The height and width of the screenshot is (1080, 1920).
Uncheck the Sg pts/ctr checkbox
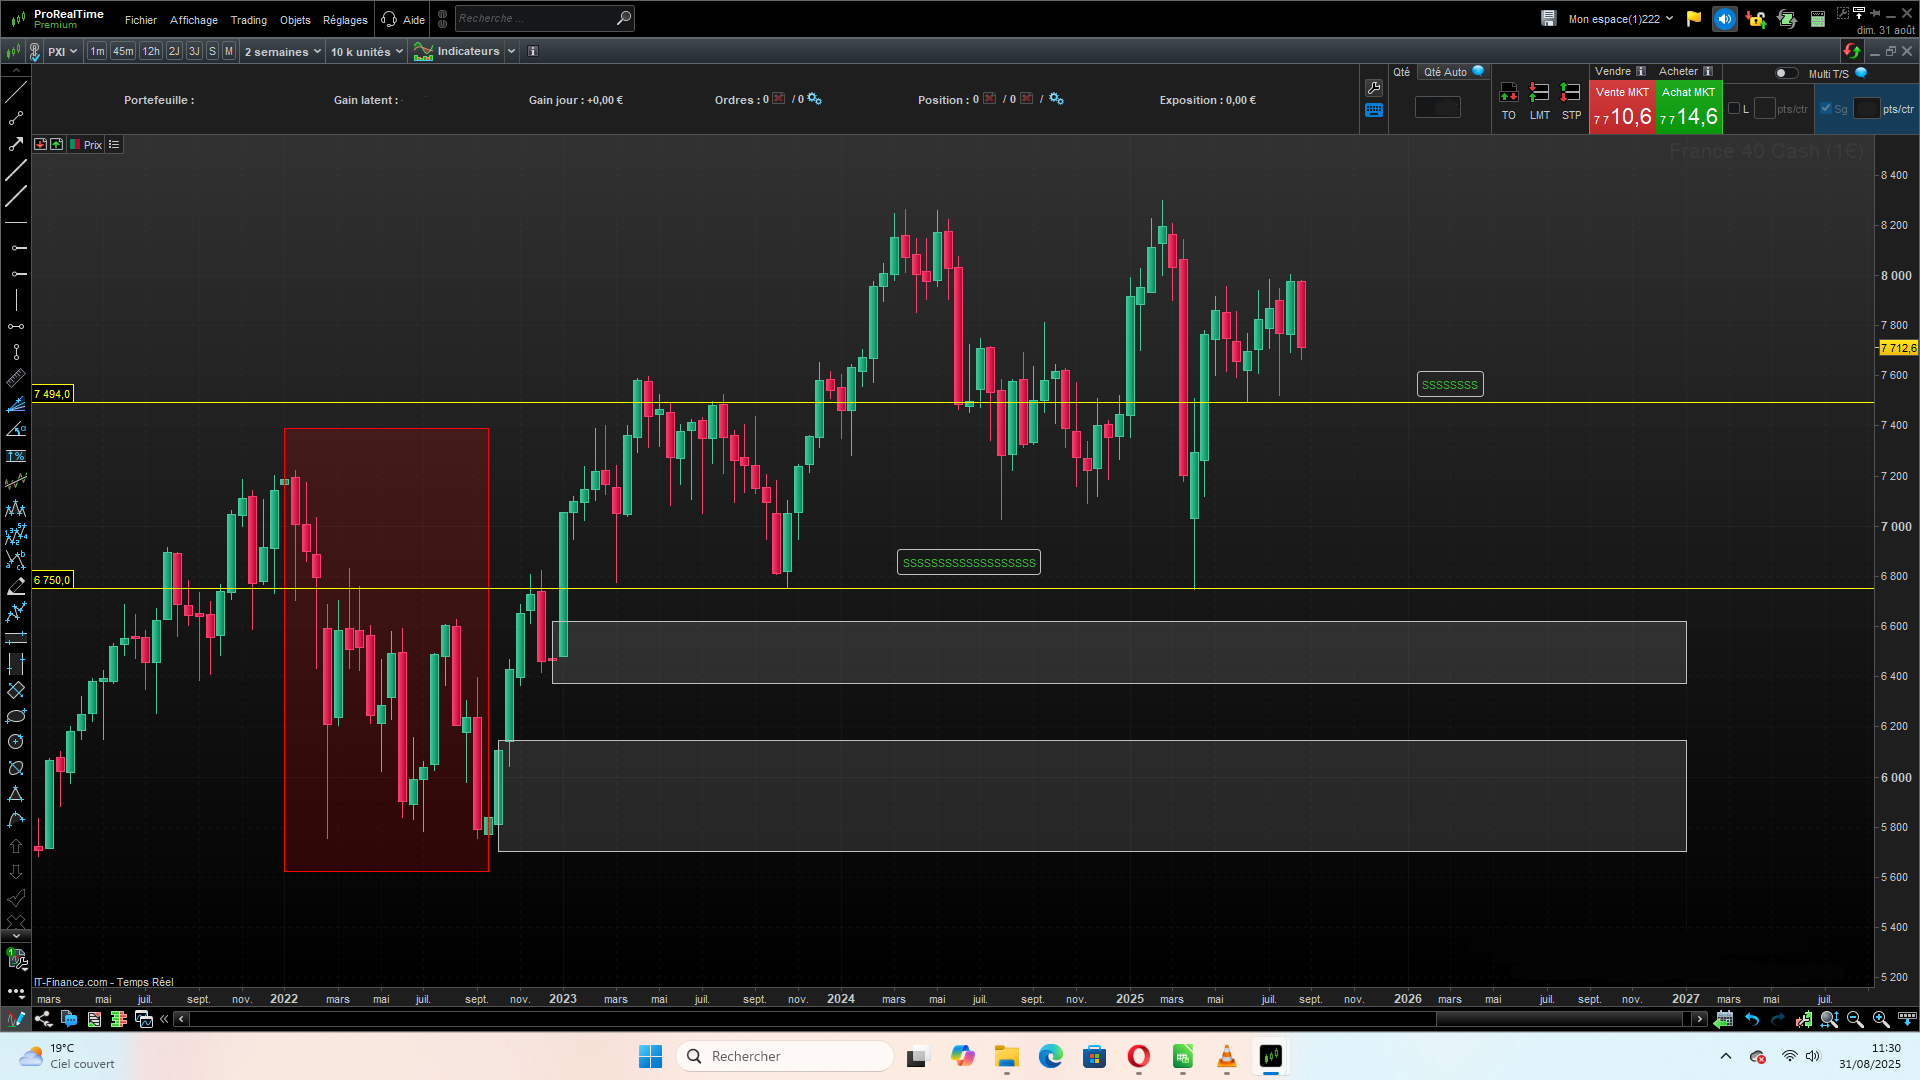[x=1826, y=109]
